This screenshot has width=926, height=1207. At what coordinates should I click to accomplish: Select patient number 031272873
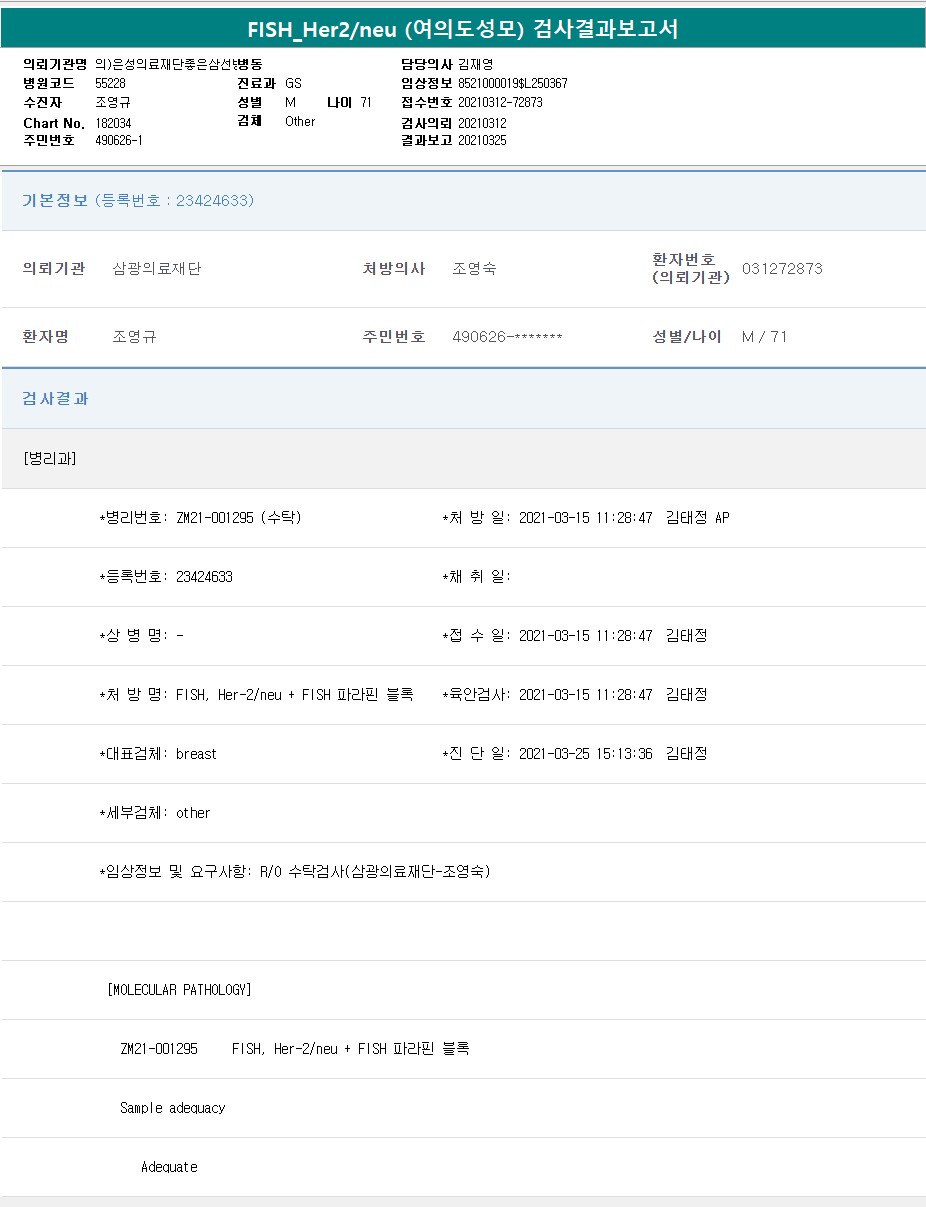[782, 268]
